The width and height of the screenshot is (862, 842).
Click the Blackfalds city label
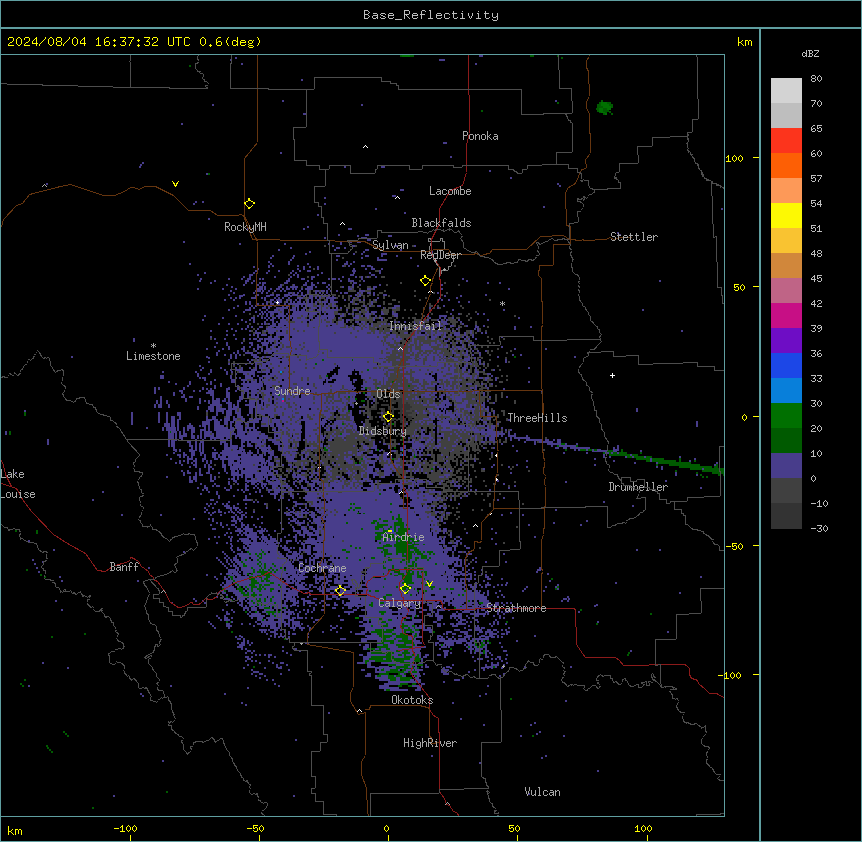tap(441, 223)
